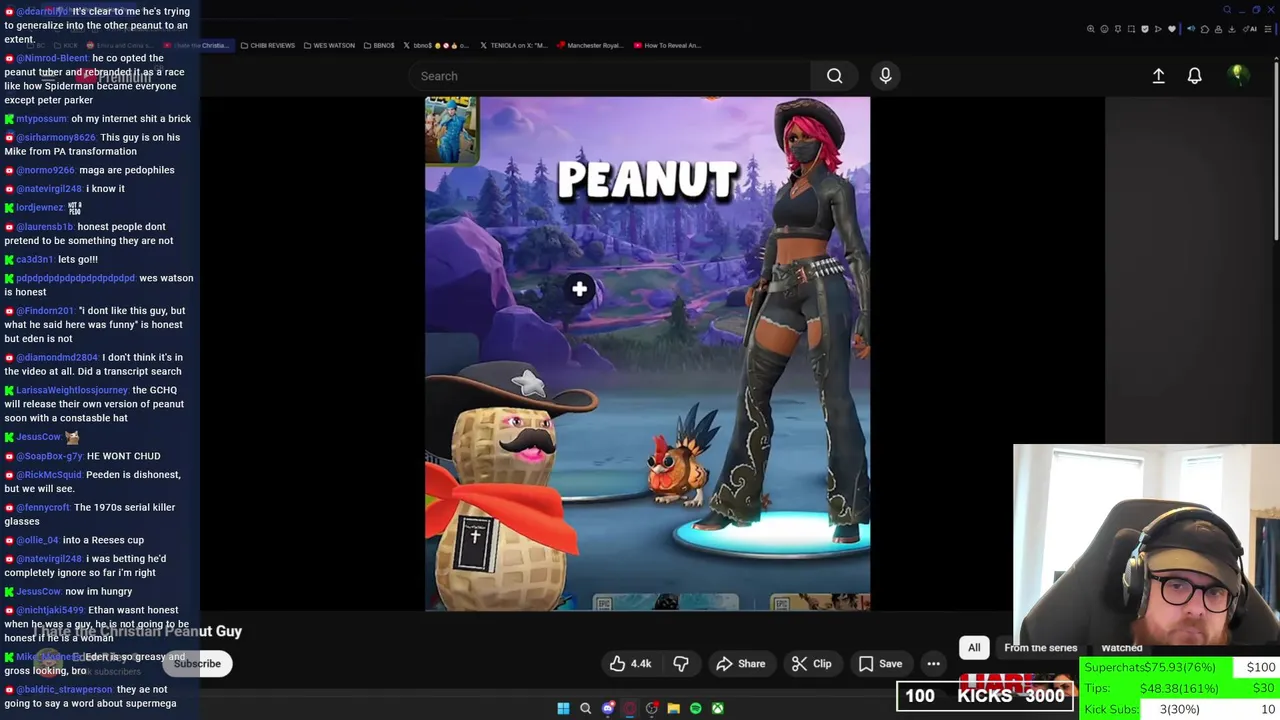Screen dimensions: 1280x720
Task: Subscribe to the channel
Action: pyautogui.click(x=197, y=664)
